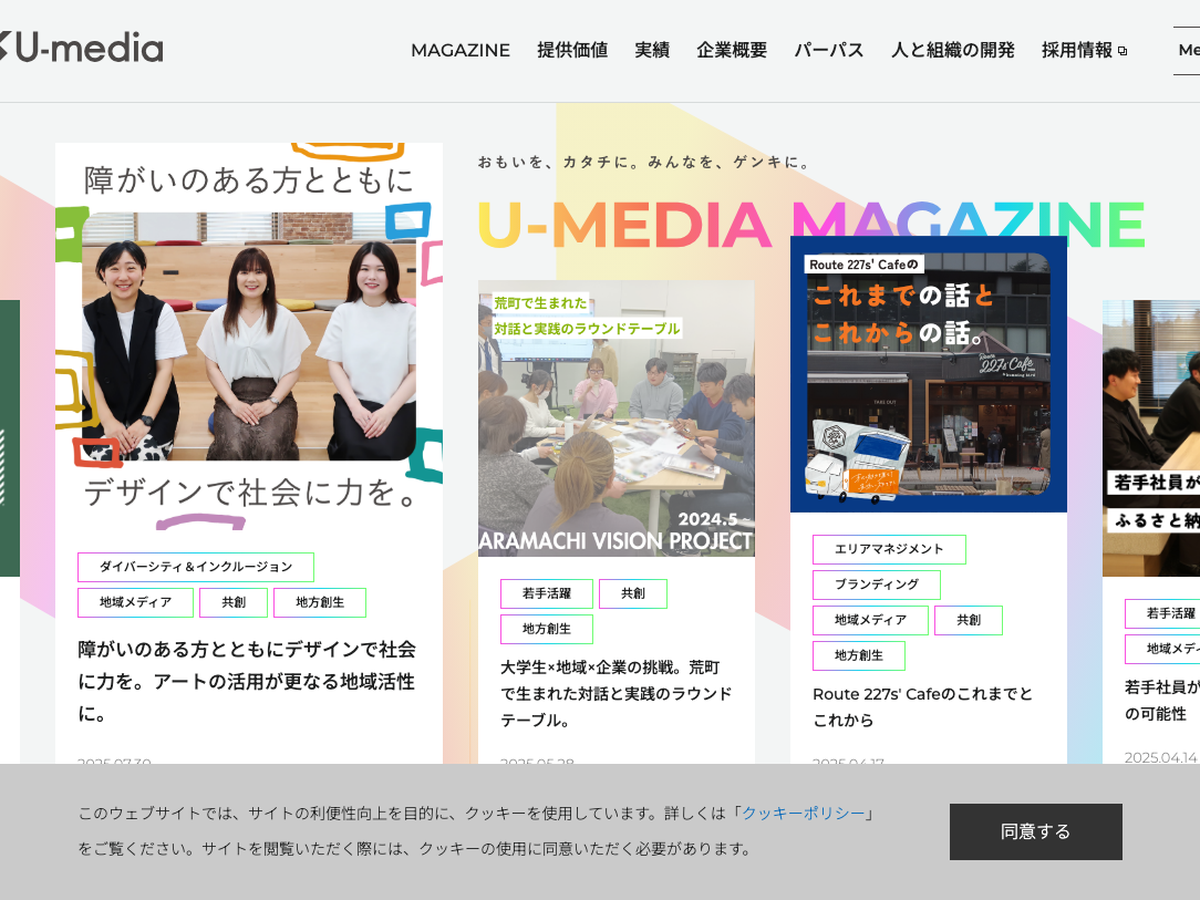This screenshot has height=900, width=1200.
Task: Click the Route 227s' Cafe cover image
Action: (x=928, y=374)
